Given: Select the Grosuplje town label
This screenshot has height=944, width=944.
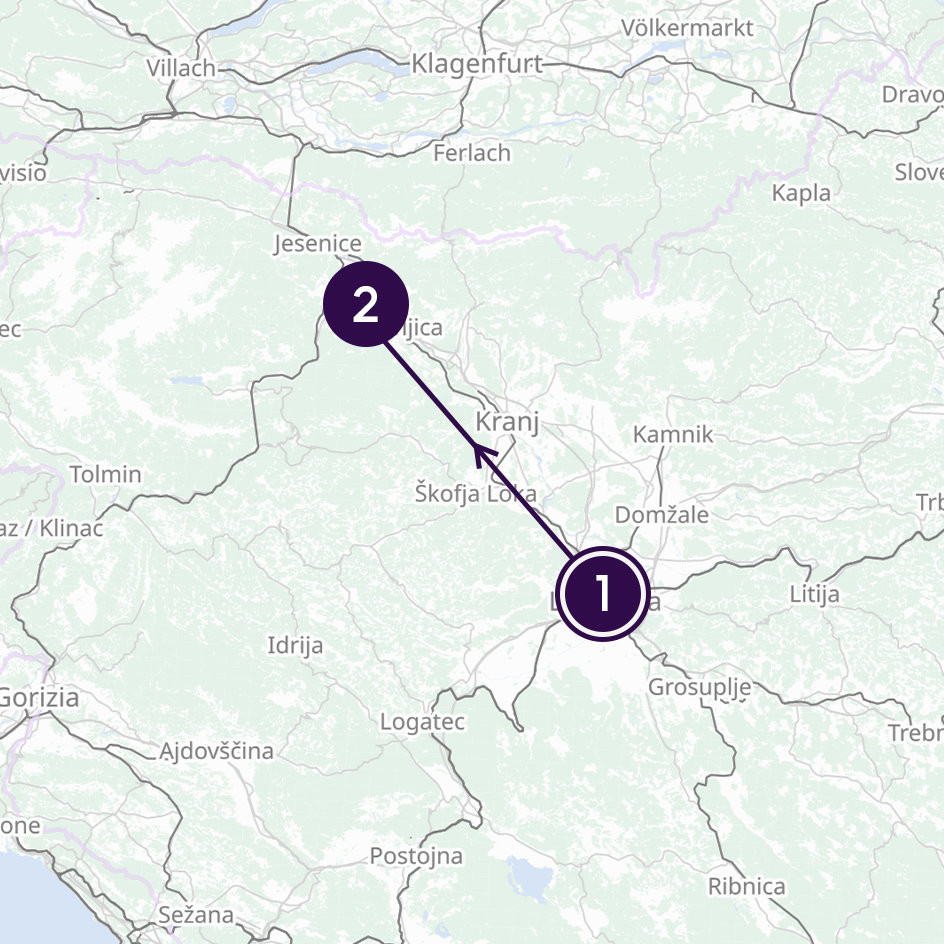Looking at the screenshot, I should click(x=700, y=688).
